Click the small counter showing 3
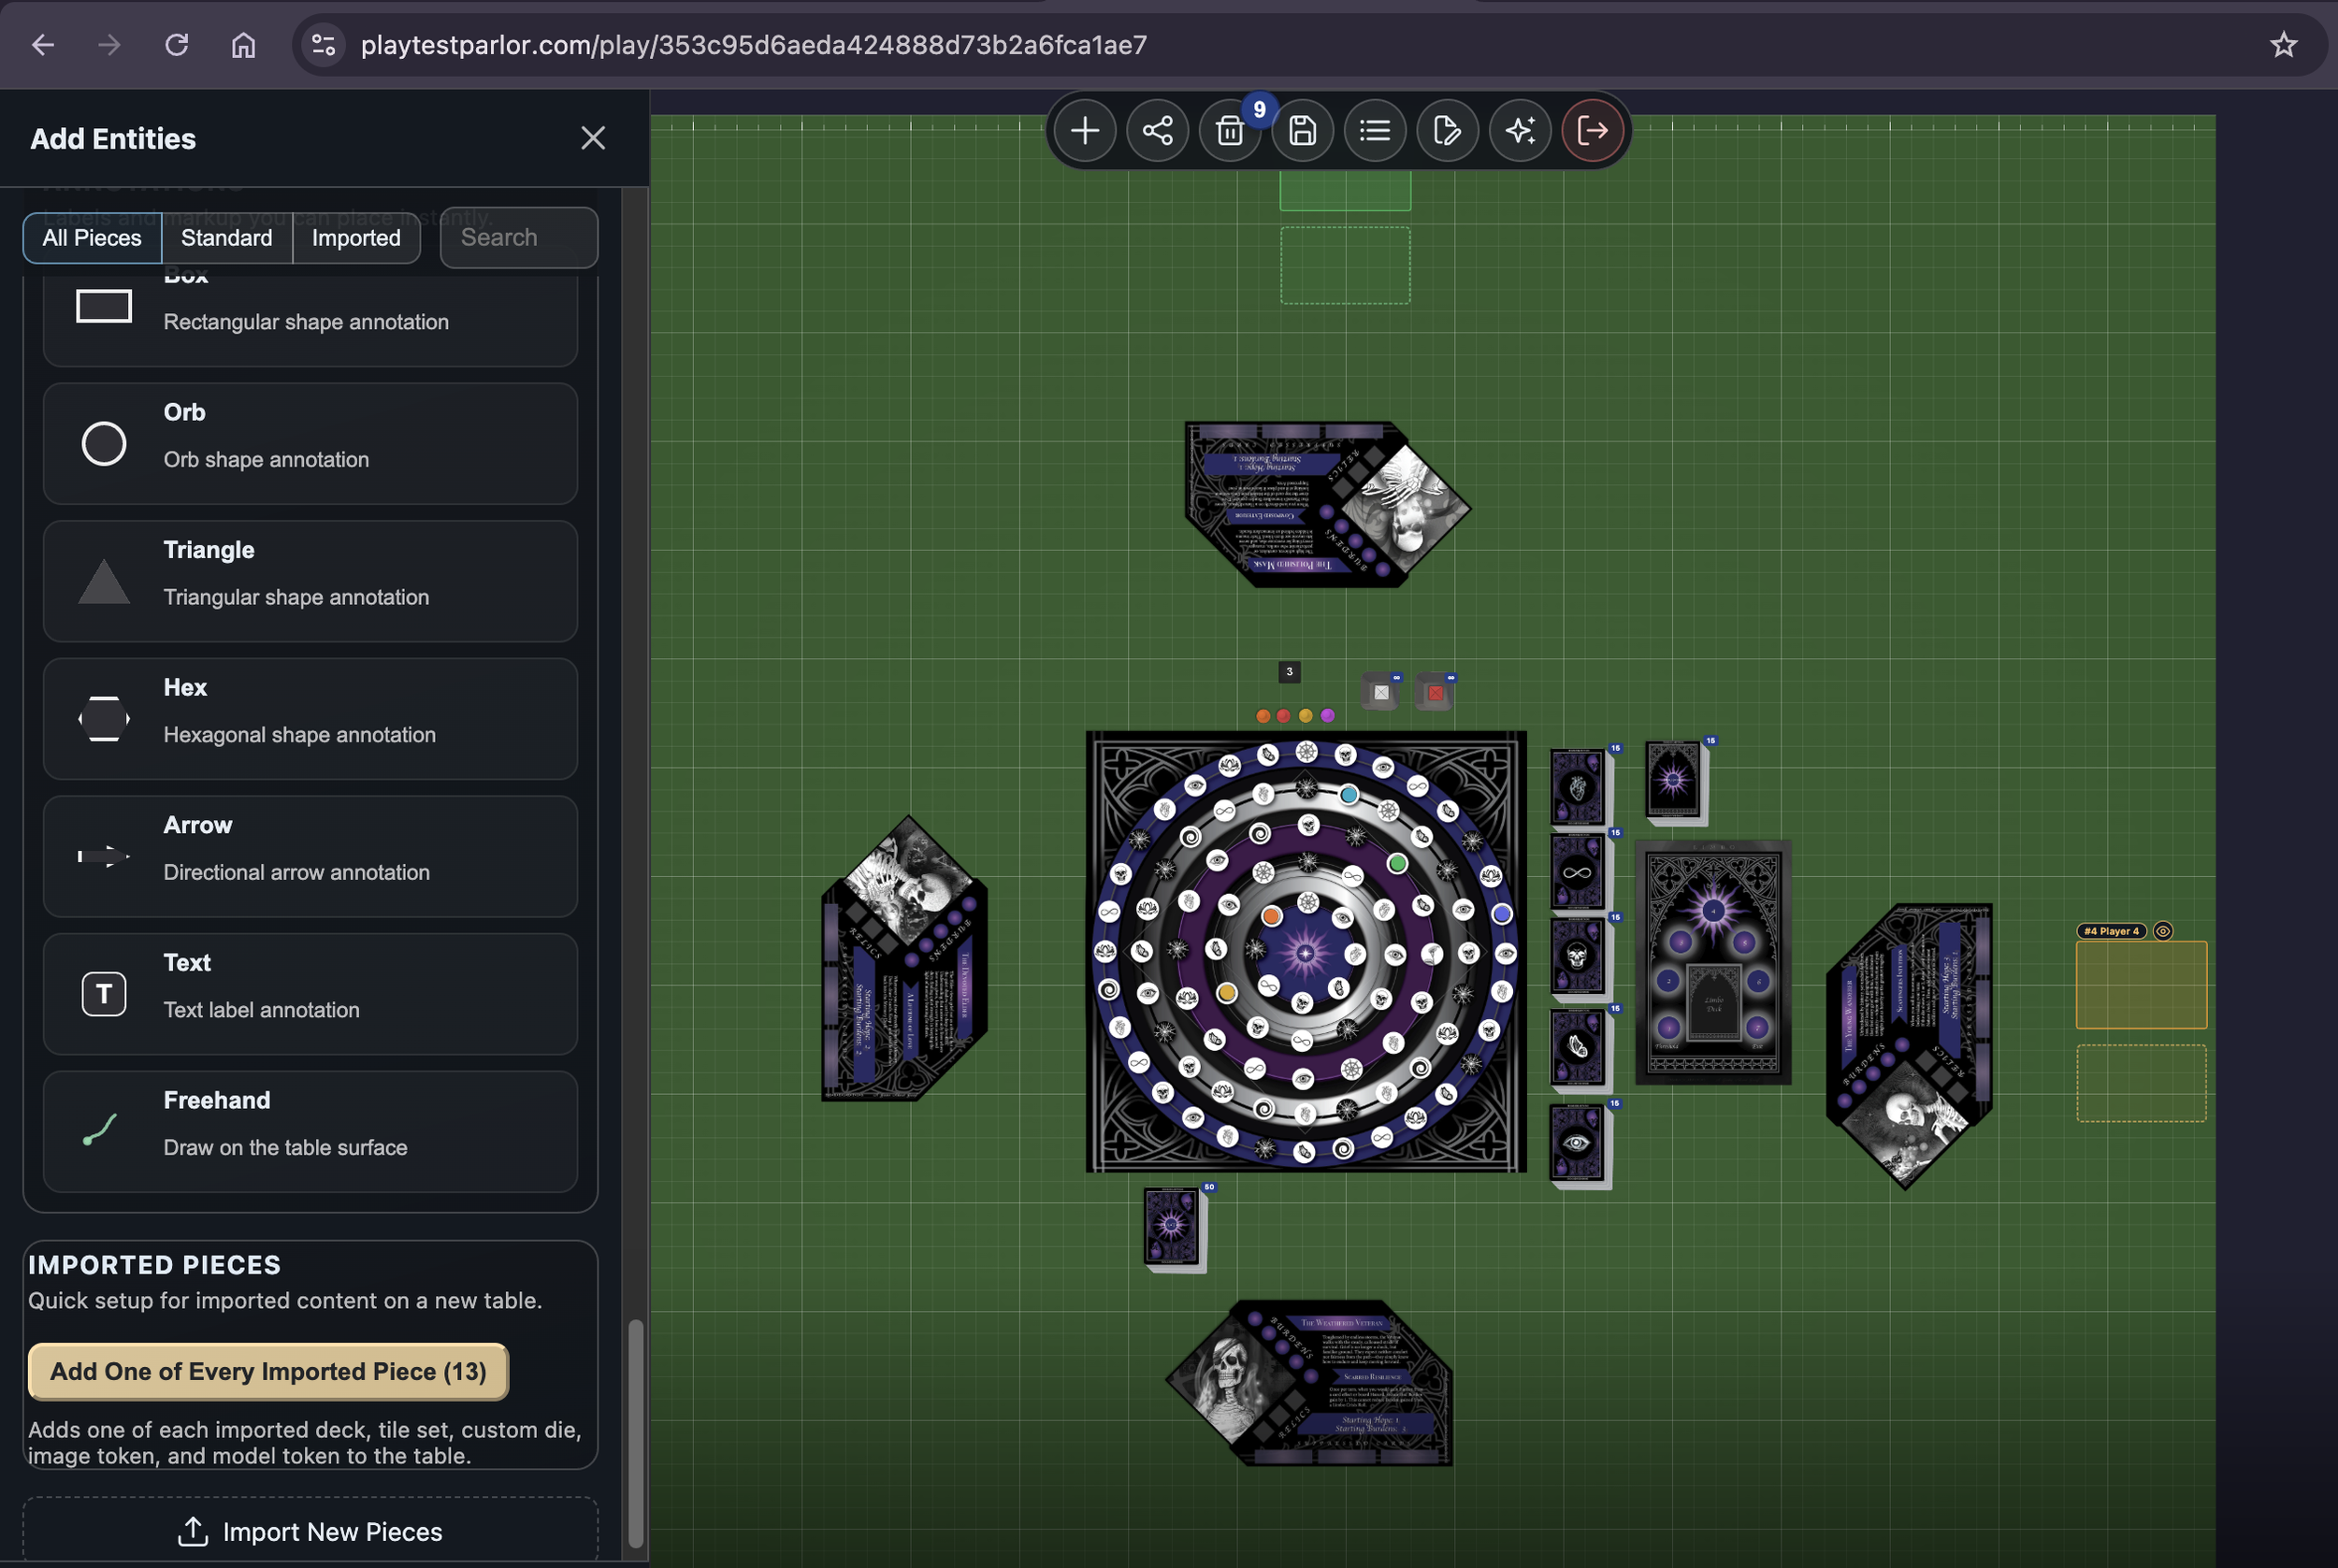Viewport: 2338px width, 1568px height. (1290, 672)
